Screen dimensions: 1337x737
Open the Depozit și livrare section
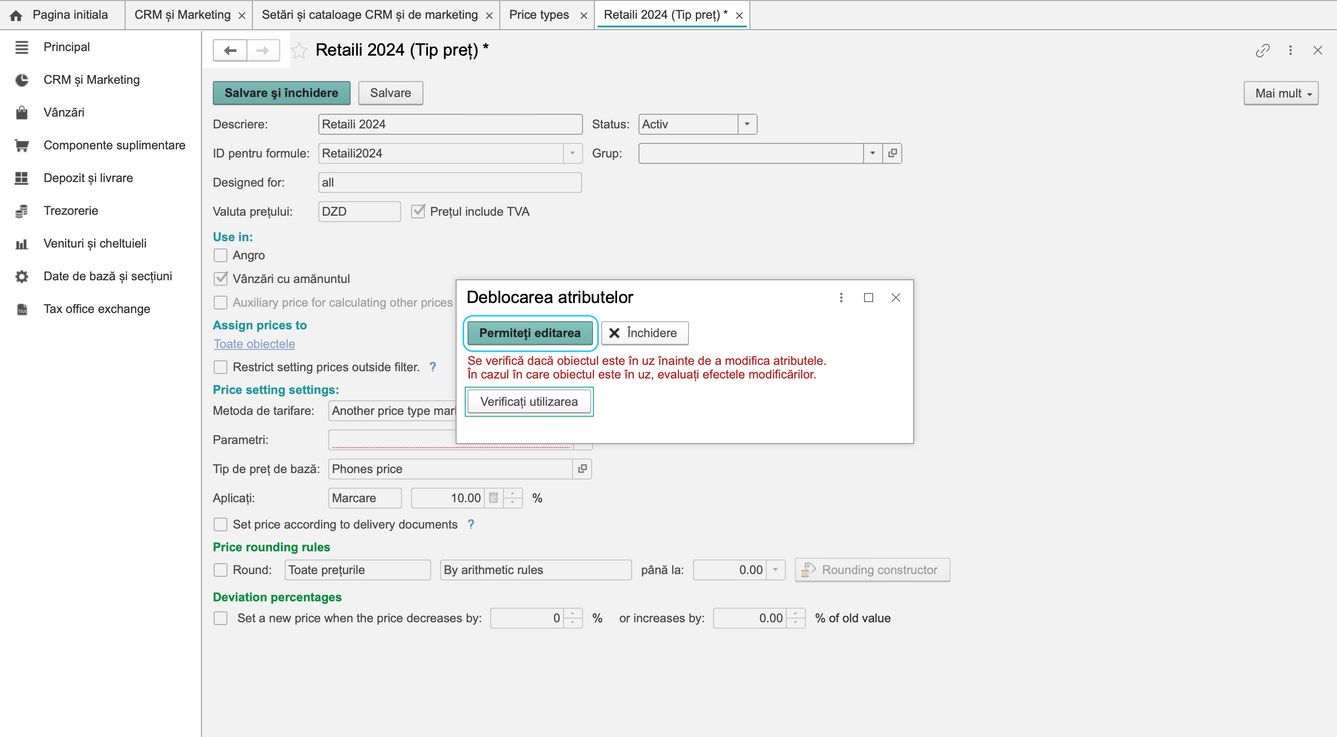click(x=88, y=178)
